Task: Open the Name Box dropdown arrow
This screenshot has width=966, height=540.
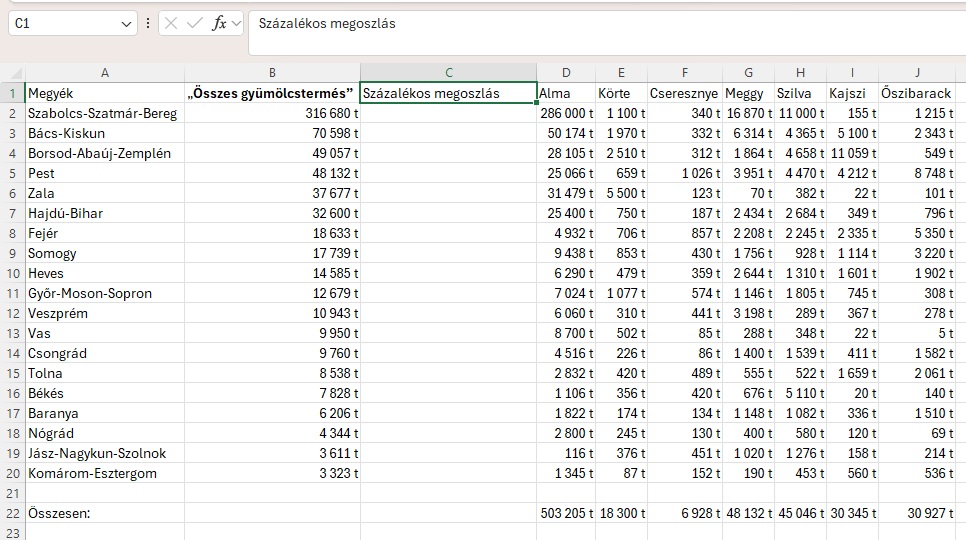Action: pos(126,23)
